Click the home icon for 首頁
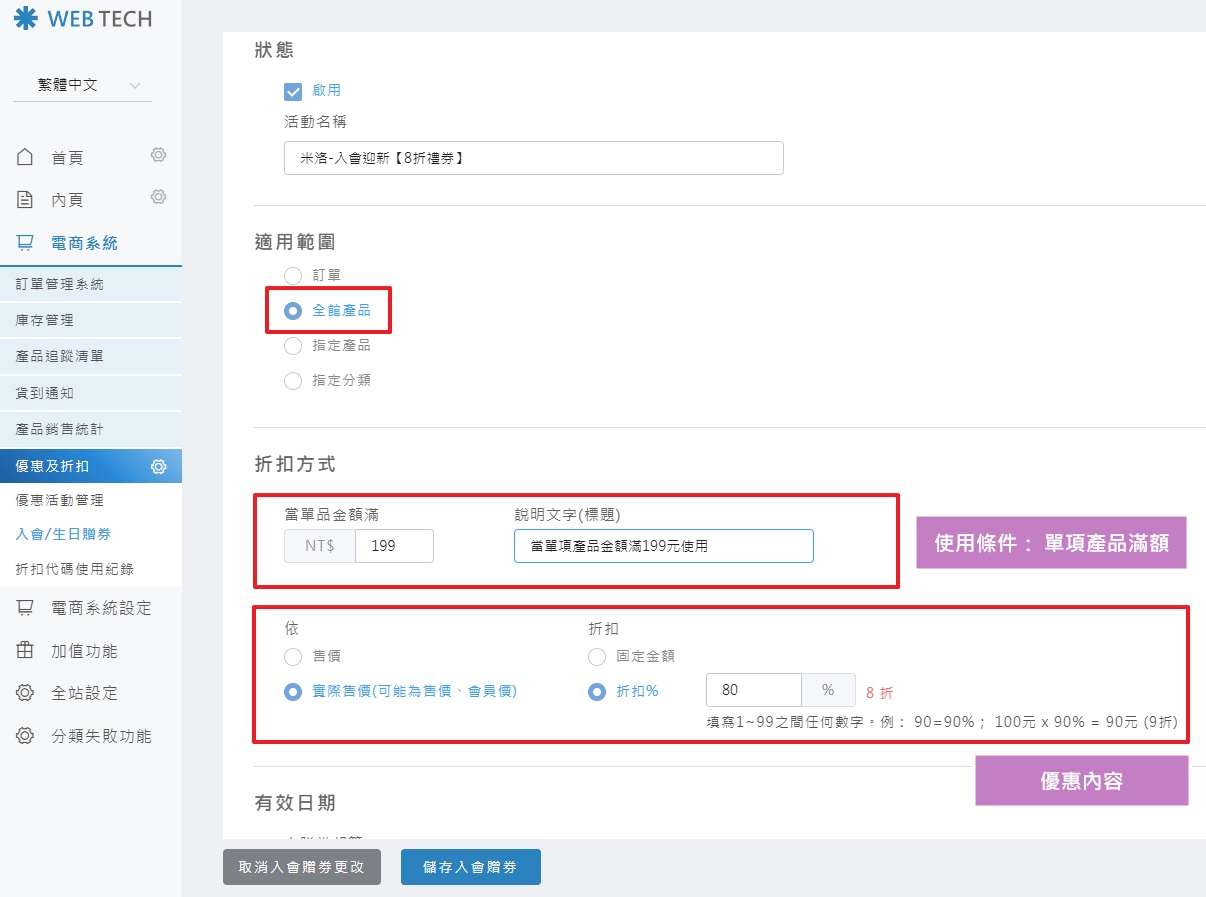1206x897 pixels. [26, 158]
